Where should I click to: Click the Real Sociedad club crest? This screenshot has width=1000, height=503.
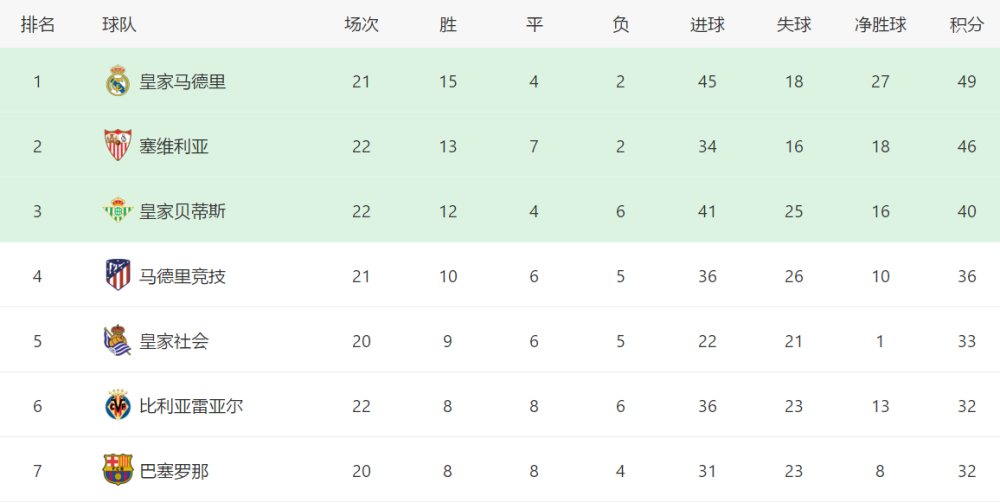coord(118,340)
